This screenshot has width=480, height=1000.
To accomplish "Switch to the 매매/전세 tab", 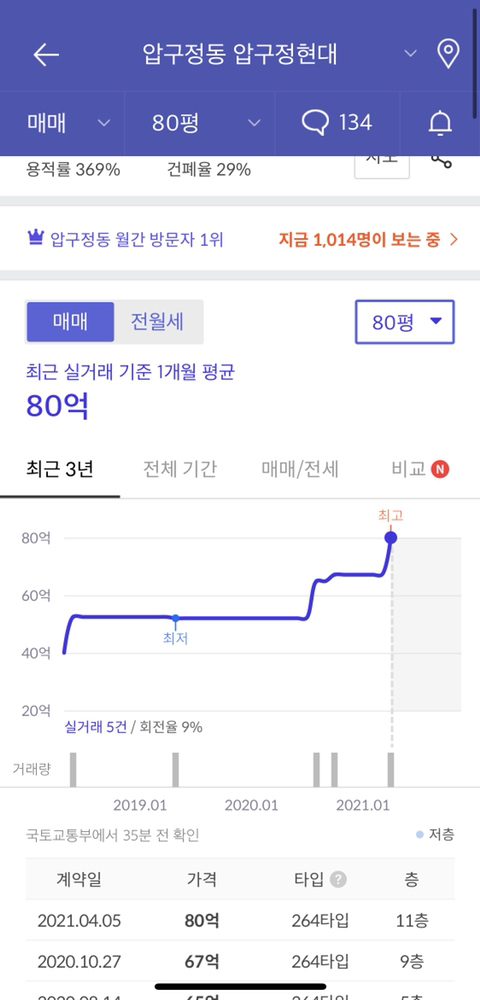I will (300, 470).
